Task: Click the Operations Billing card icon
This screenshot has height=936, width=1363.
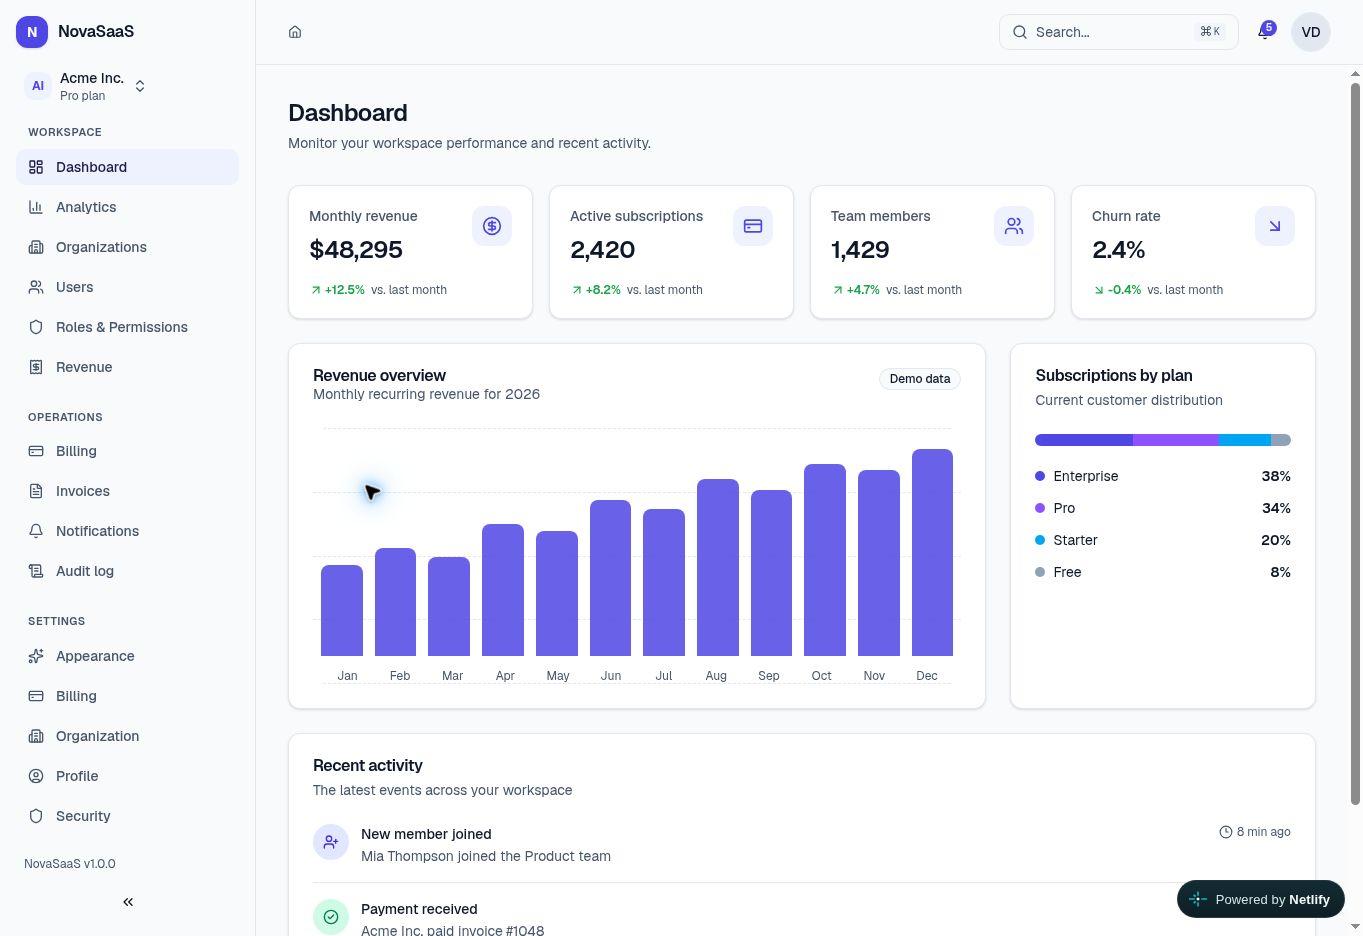Action: (x=36, y=451)
